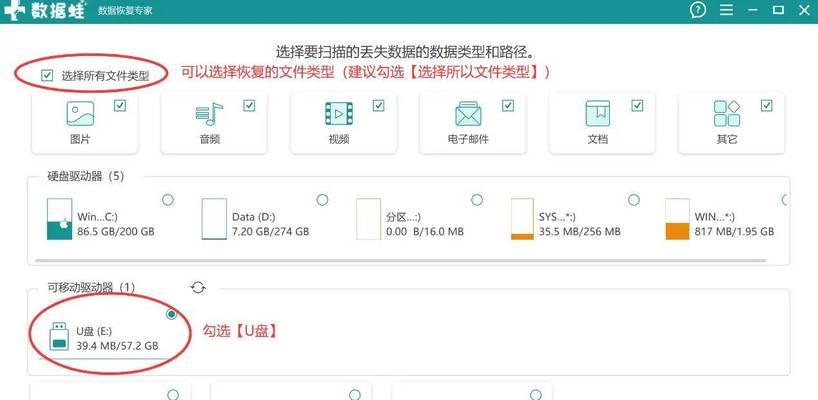
Task: Maximize the 数据蛙 window
Action: point(778,9)
